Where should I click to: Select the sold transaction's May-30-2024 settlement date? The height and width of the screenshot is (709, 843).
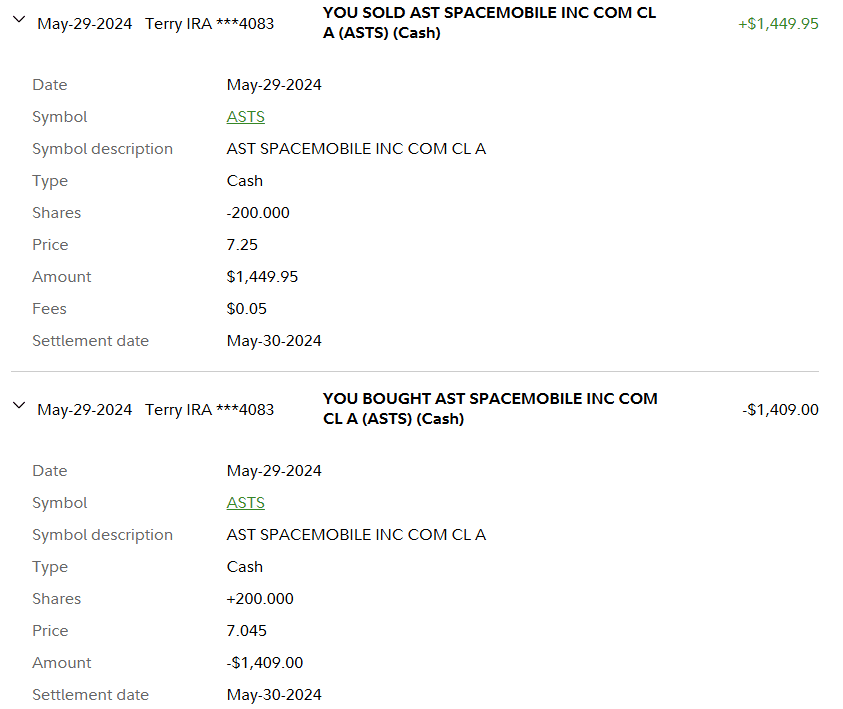(274, 341)
